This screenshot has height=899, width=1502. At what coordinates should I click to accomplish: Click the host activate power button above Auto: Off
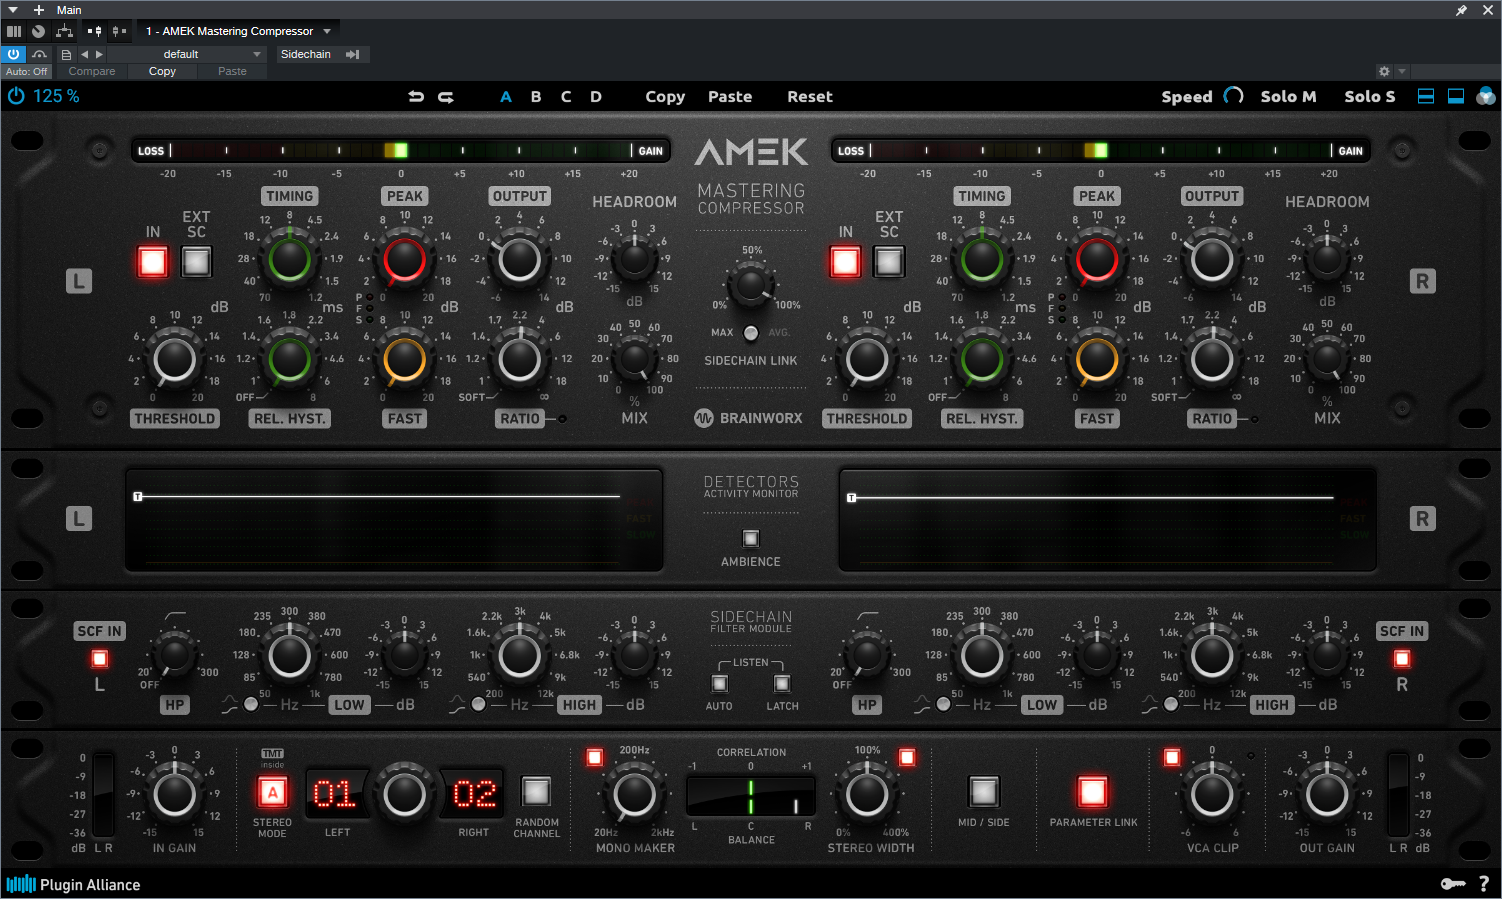14,54
